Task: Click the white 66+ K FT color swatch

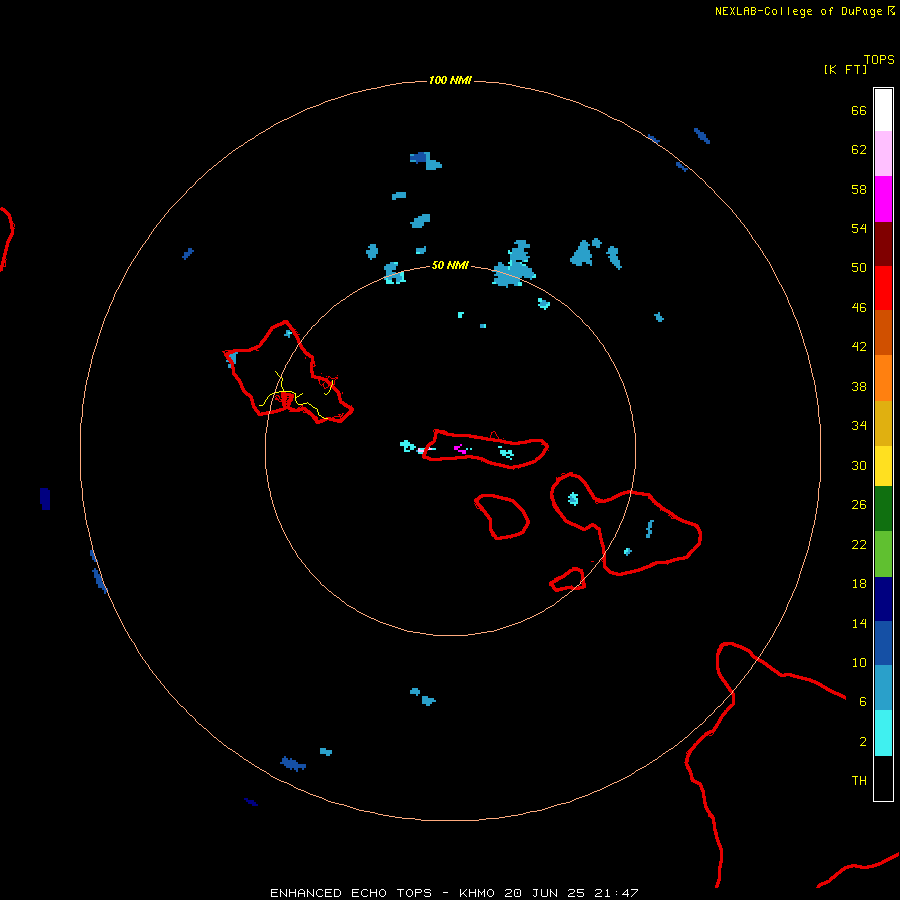Action: 883,110
